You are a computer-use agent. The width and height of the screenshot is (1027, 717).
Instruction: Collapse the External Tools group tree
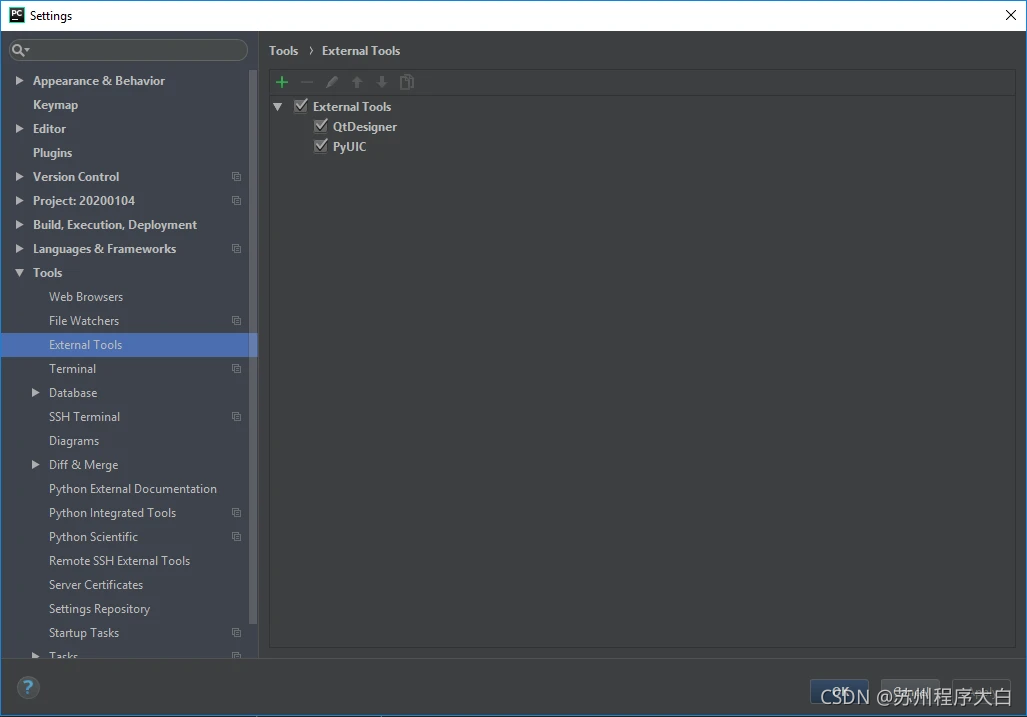[x=278, y=106]
